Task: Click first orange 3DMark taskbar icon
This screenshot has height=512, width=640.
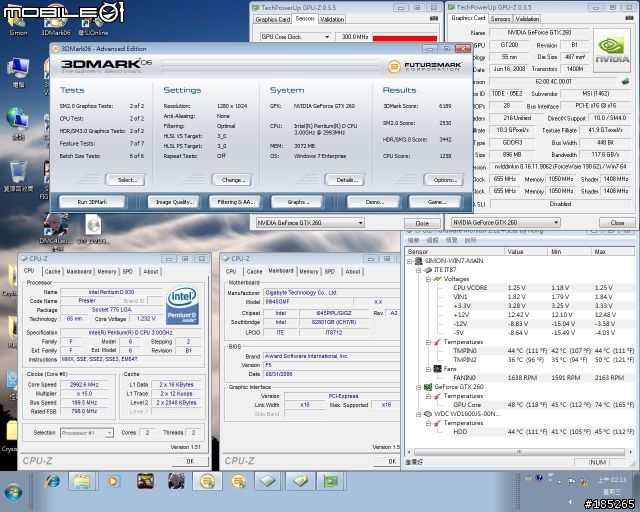Action: tap(207, 481)
